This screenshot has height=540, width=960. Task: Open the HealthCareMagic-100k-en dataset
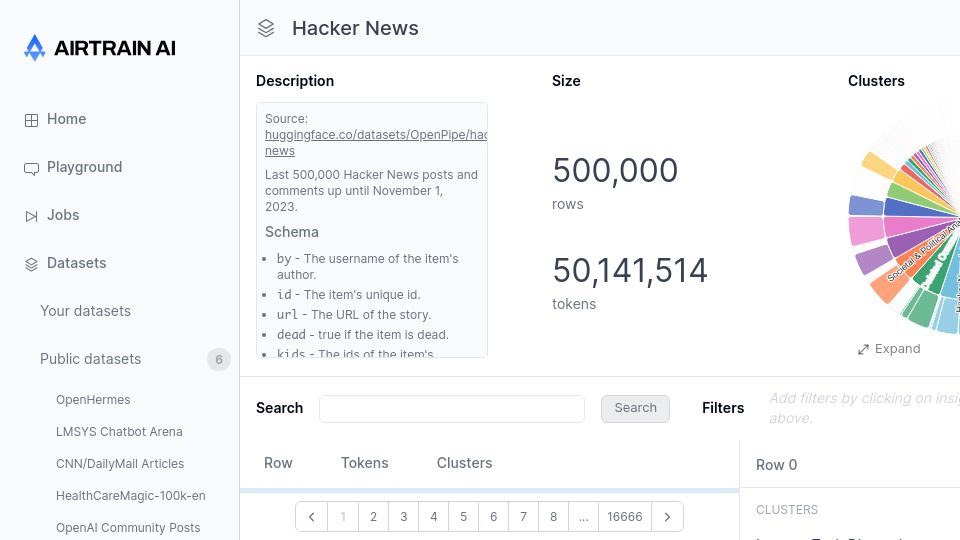[131, 495]
